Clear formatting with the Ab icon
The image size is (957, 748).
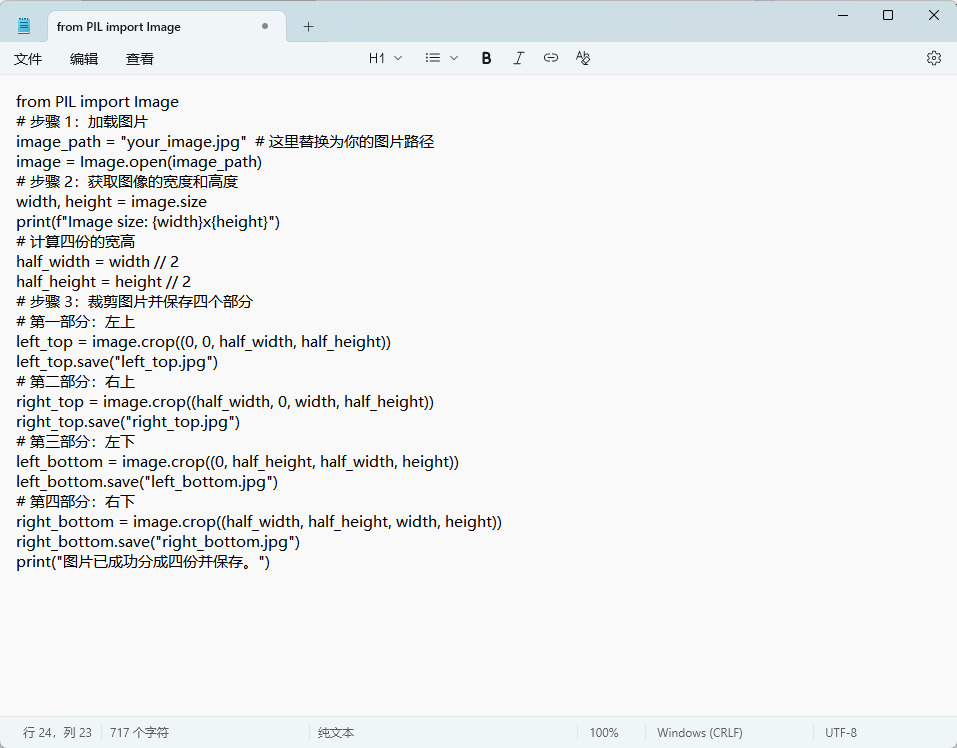583,58
